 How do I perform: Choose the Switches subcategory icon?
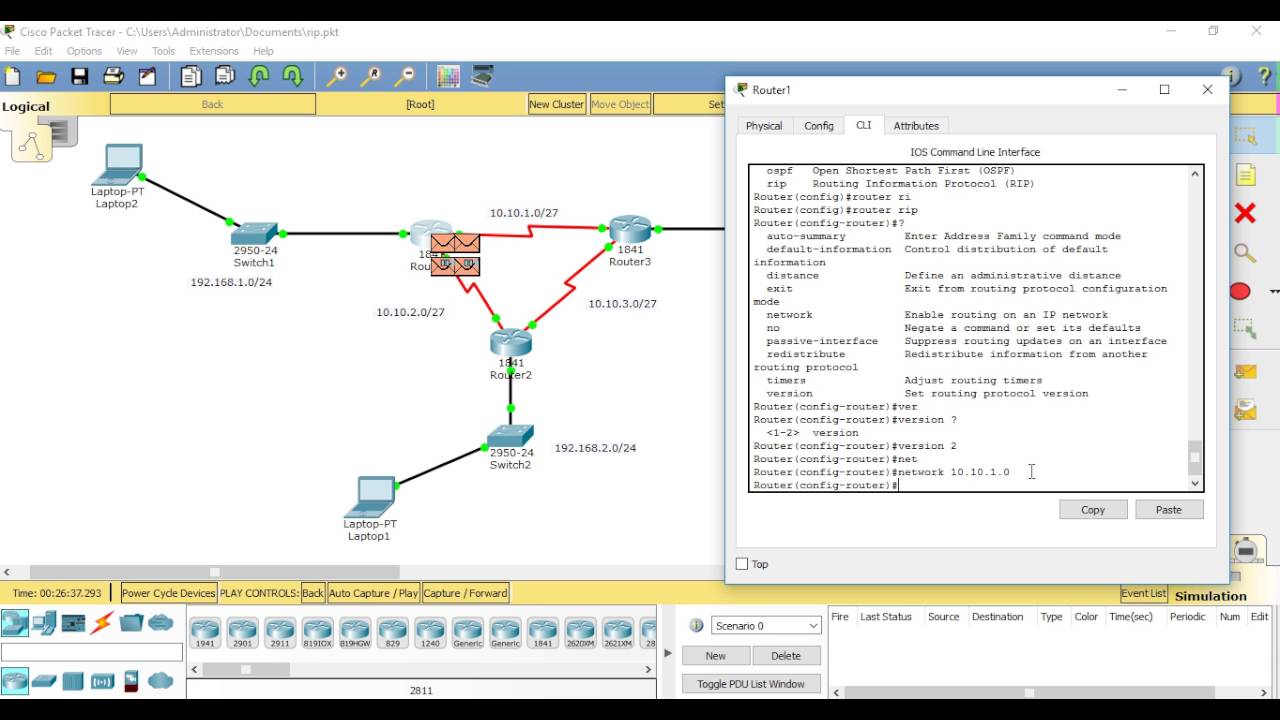(44, 681)
